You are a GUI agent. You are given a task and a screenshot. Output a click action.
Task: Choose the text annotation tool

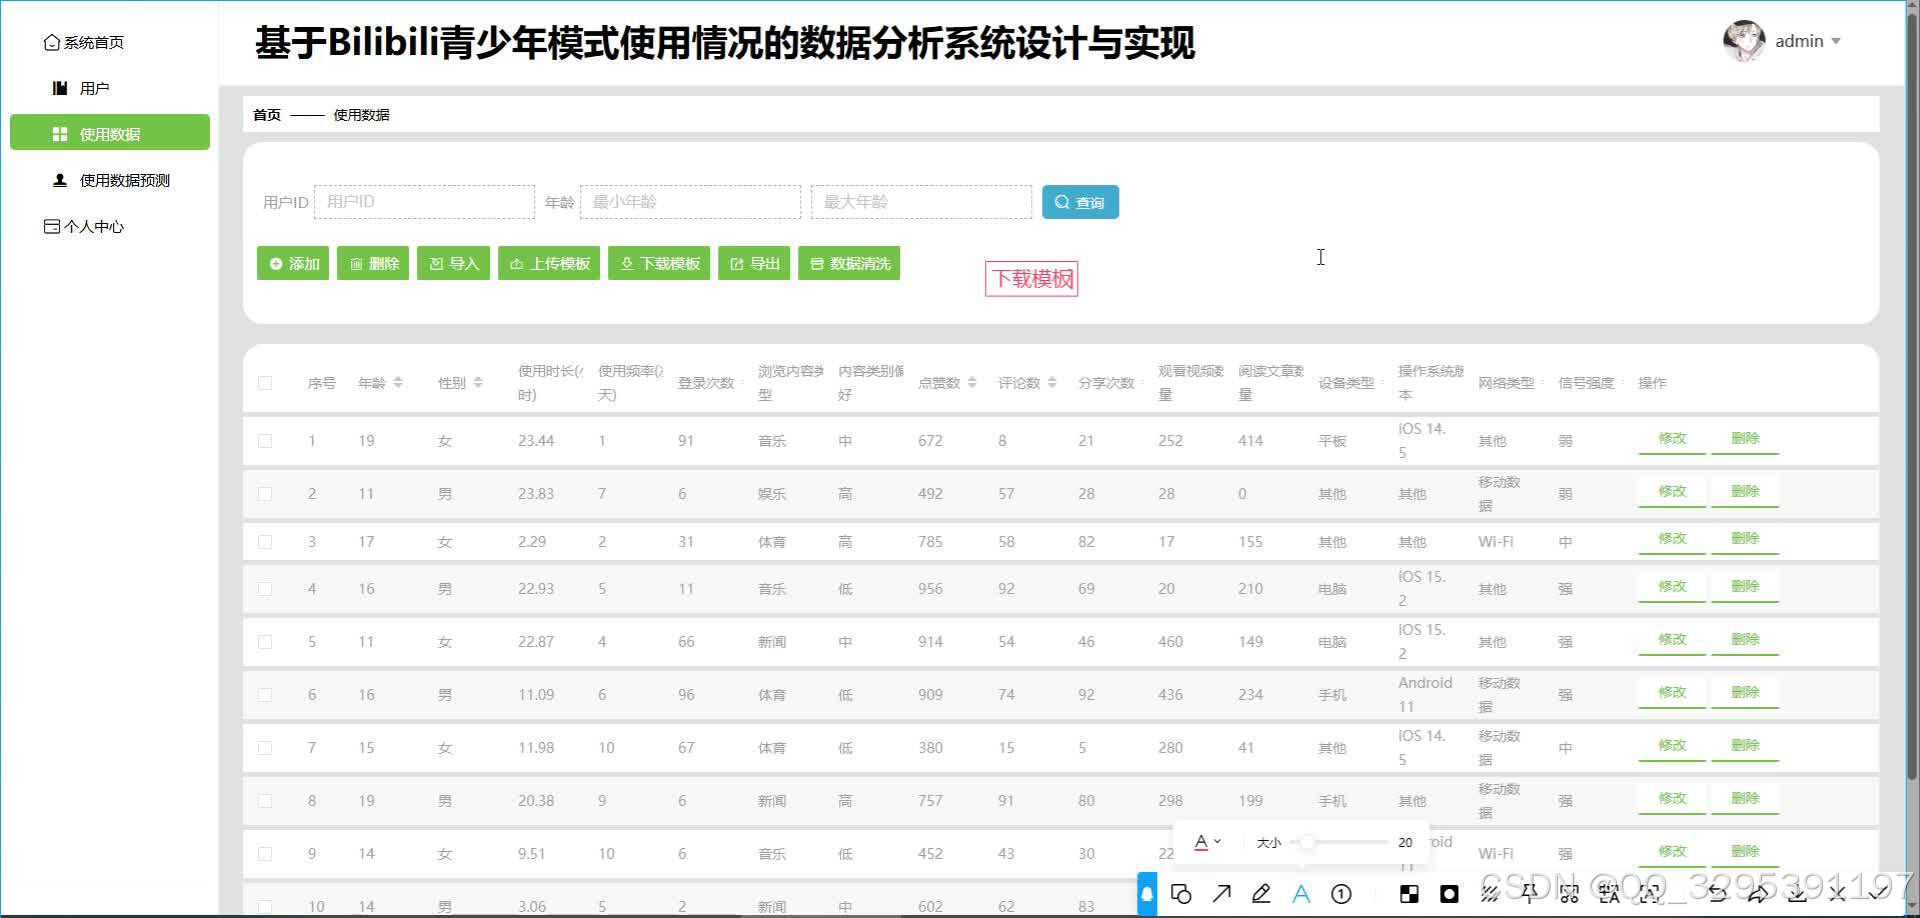click(1301, 894)
